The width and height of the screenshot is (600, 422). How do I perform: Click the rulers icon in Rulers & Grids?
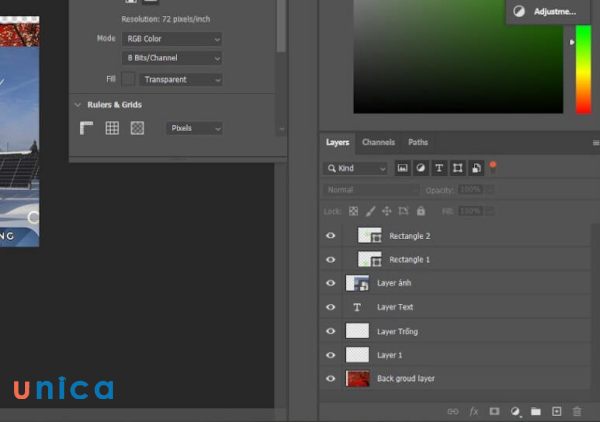[x=87, y=128]
